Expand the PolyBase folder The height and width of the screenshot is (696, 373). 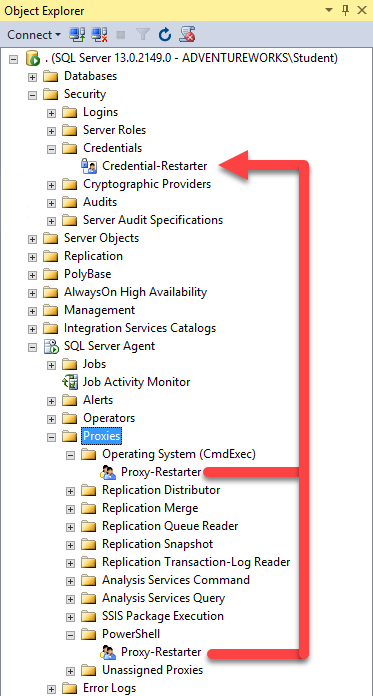tap(32, 274)
